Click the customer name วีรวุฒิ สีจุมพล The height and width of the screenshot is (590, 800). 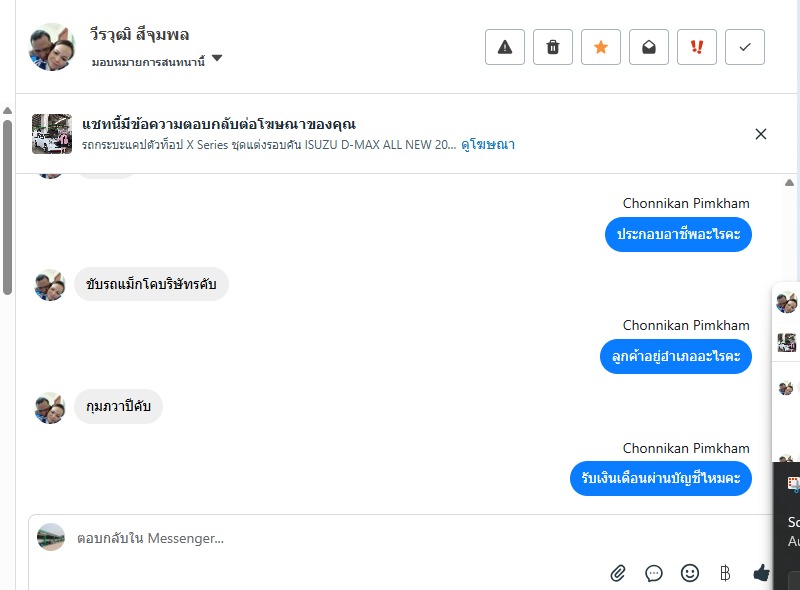click(140, 35)
